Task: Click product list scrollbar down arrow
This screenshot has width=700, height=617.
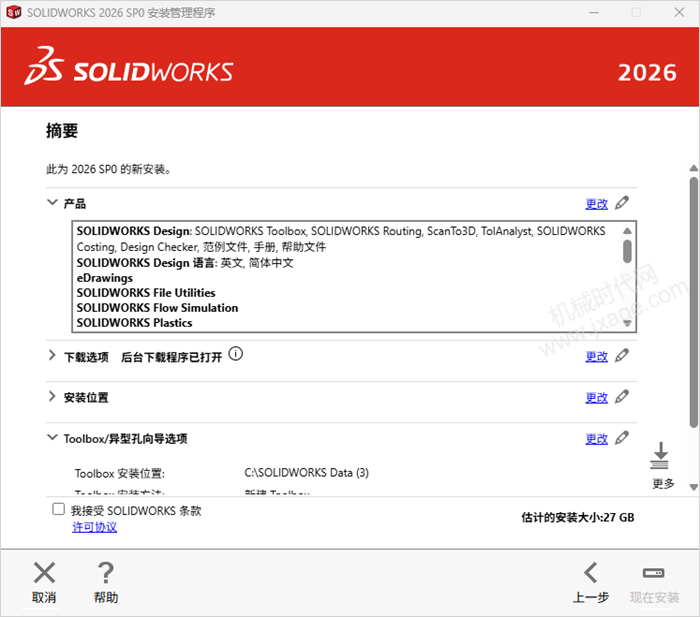Action: tap(627, 323)
